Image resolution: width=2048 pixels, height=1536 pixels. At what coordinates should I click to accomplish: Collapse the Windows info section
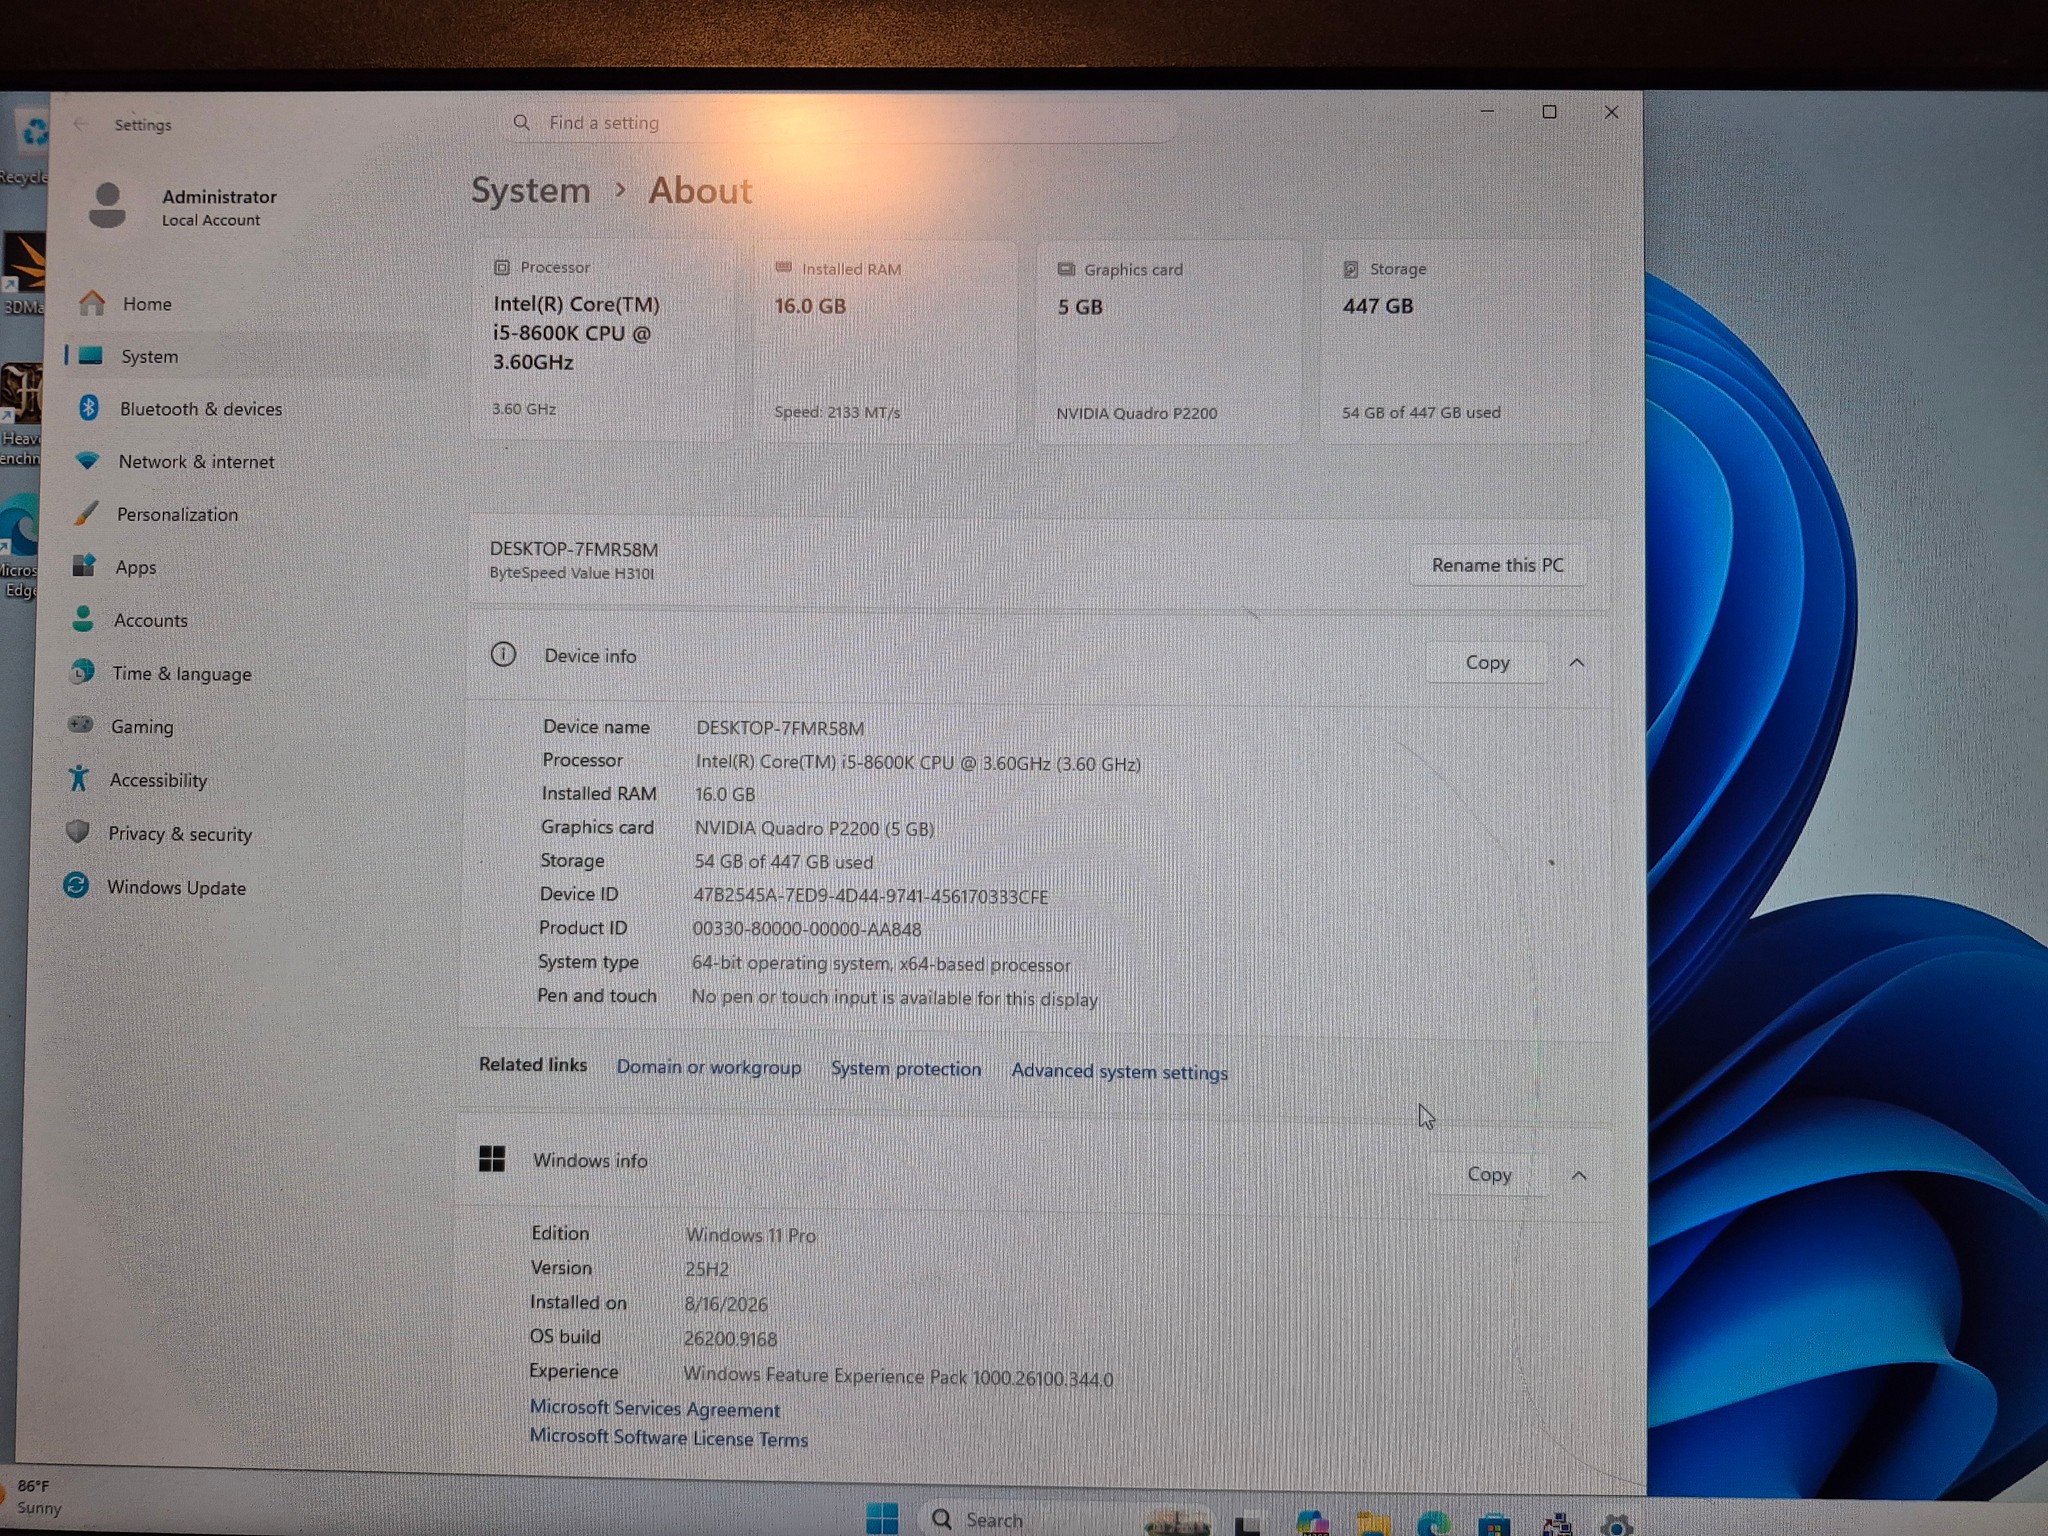coord(1579,1176)
